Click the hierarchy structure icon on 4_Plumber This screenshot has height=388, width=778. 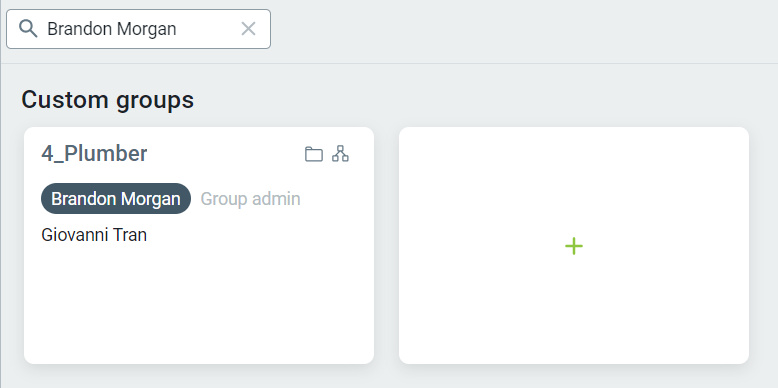pos(340,154)
